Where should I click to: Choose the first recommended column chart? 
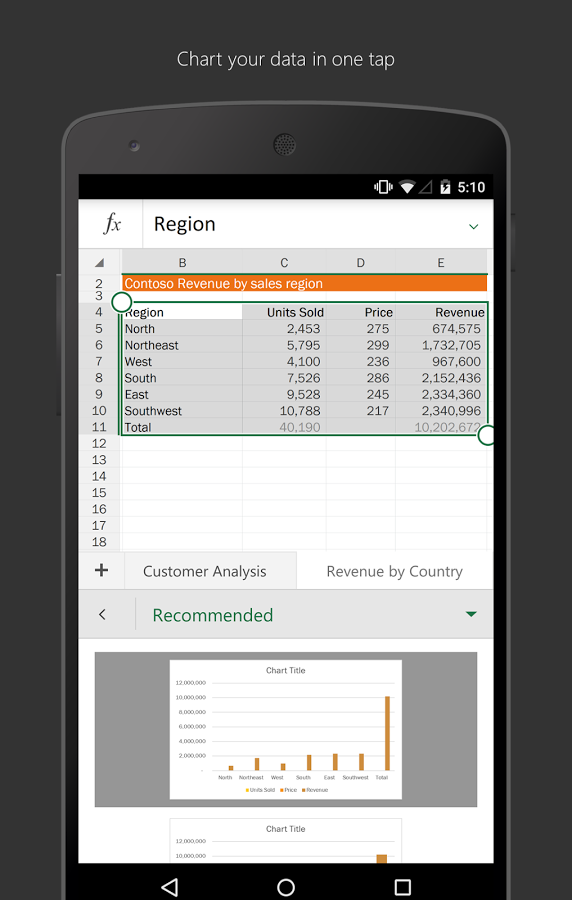[x=286, y=729]
